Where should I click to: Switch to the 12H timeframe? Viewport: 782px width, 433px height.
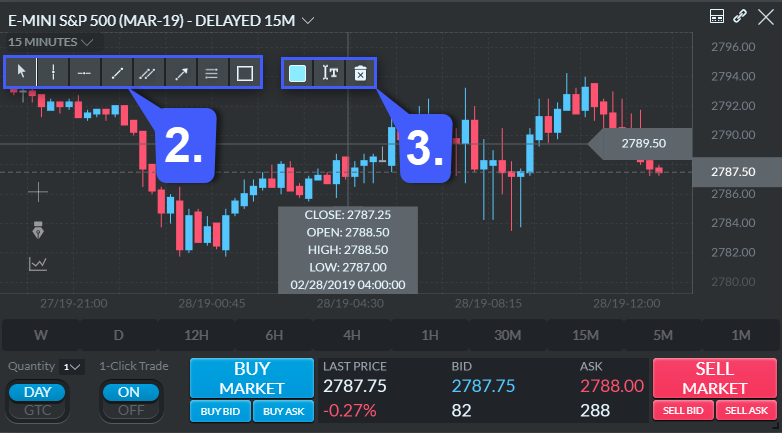tap(196, 335)
